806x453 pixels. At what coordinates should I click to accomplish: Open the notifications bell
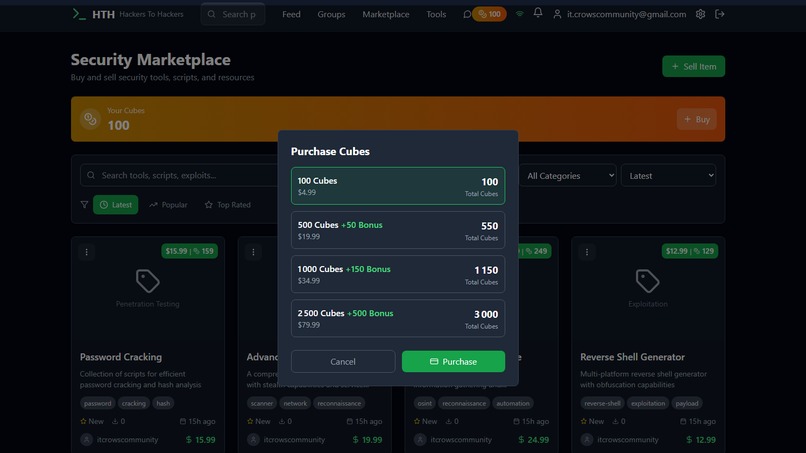538,13
